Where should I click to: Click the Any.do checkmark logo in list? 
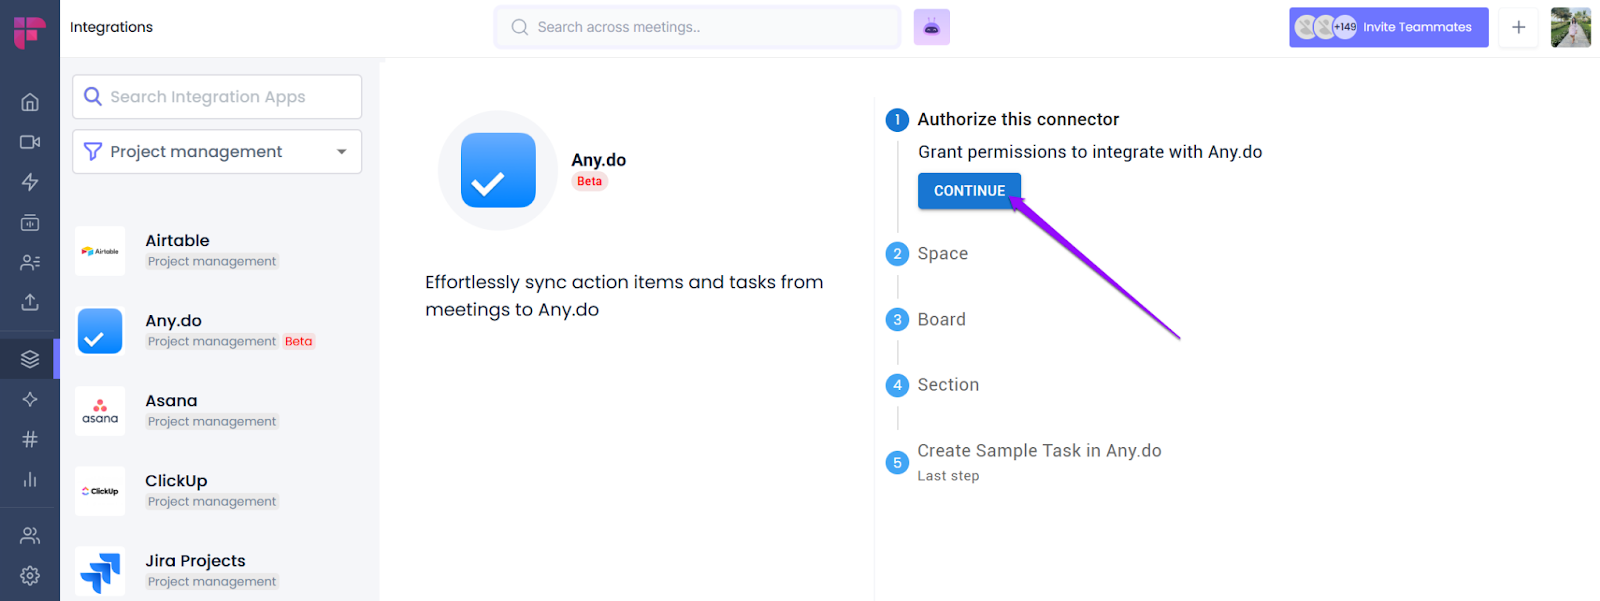pos(100,331)
